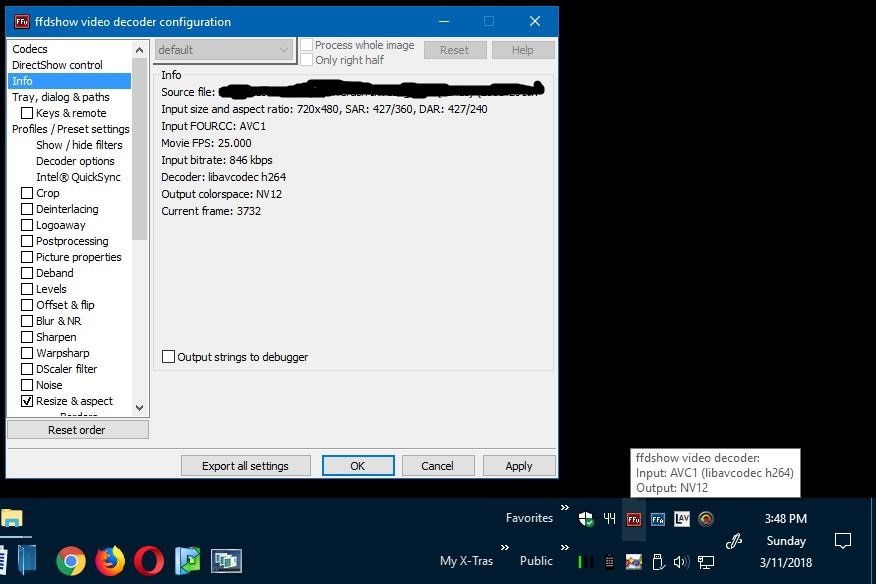Launch Firefox from the taskbar

click(110, 561)
